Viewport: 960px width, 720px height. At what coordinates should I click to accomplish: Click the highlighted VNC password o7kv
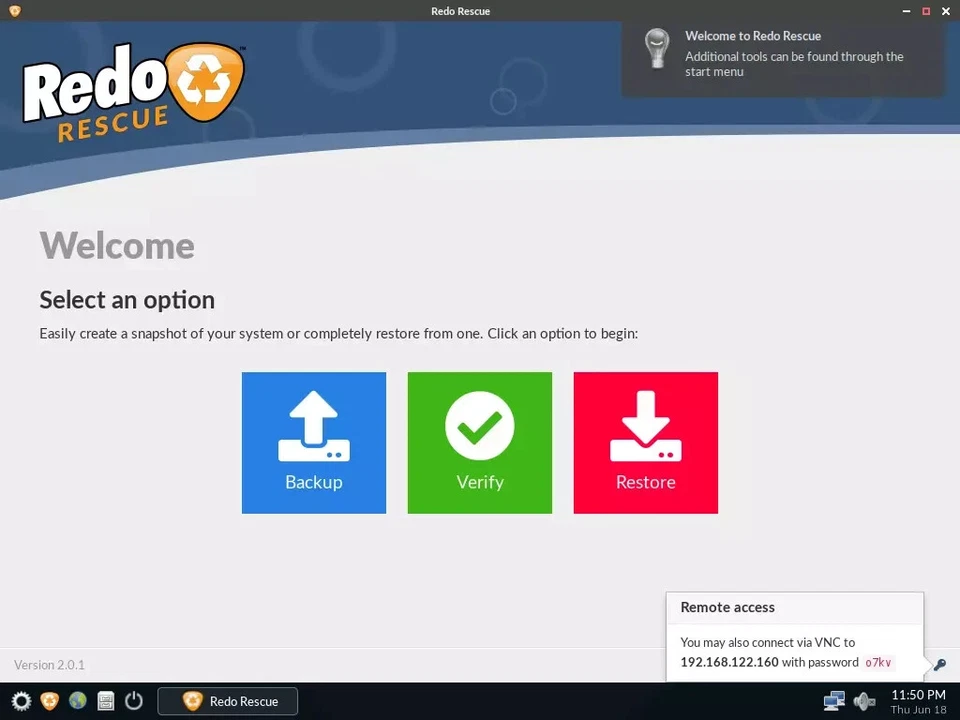(878, 662)
